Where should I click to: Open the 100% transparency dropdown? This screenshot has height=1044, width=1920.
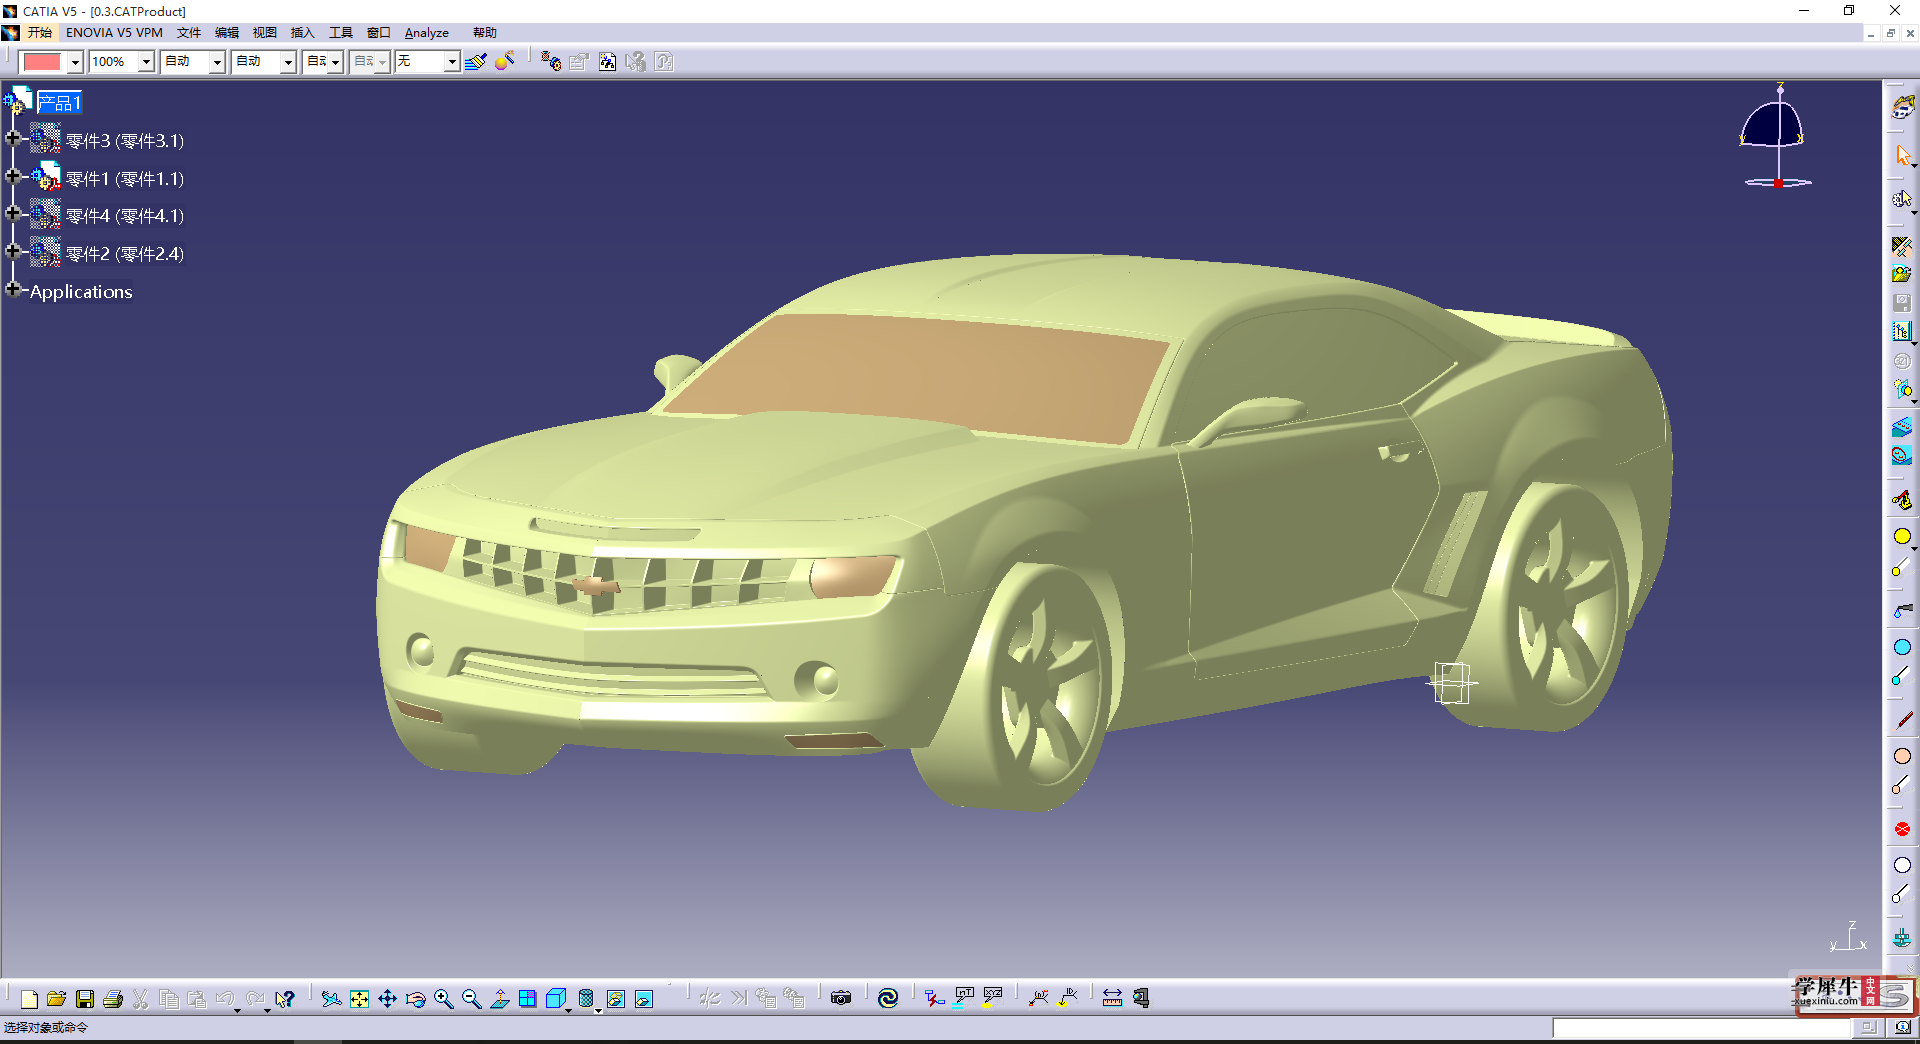(x=146, y=62)
